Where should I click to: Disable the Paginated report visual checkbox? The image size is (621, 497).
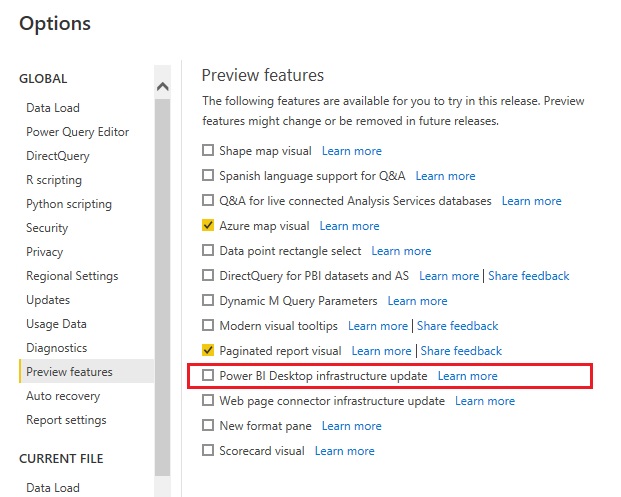(x=208, y=350)
